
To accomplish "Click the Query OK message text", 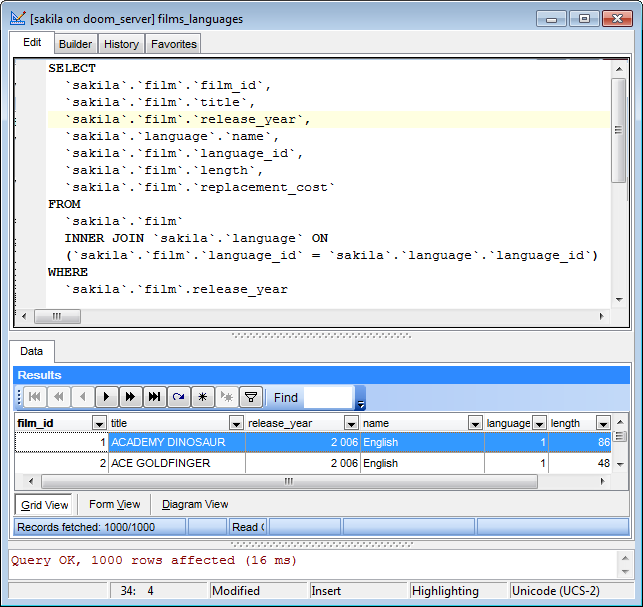I will coord(154,560).
